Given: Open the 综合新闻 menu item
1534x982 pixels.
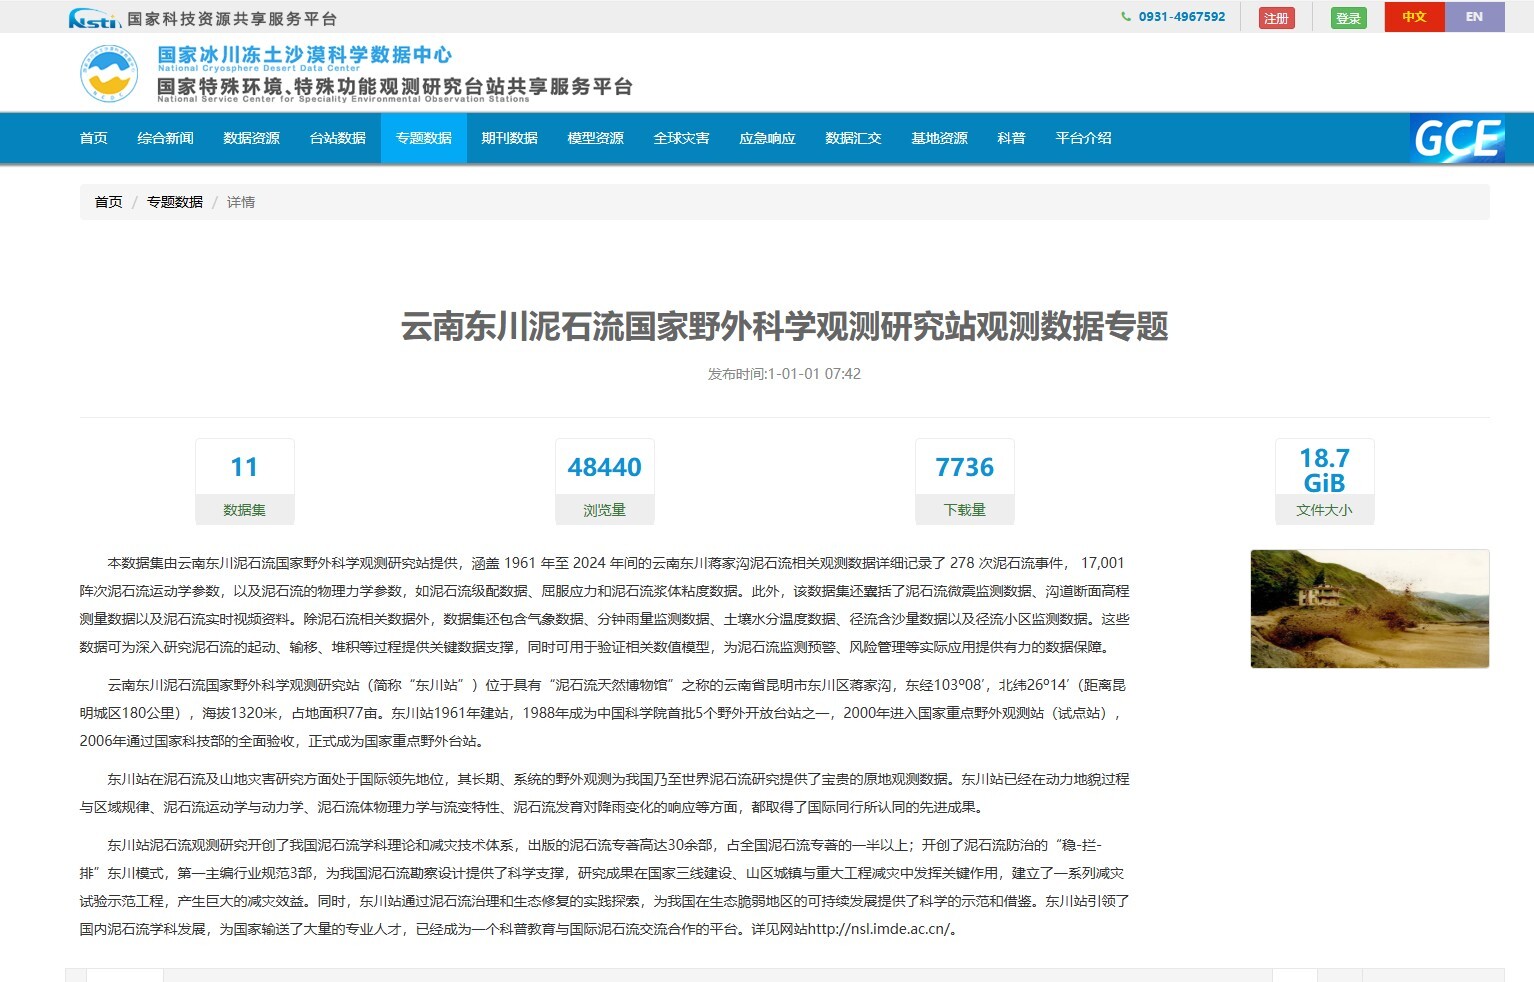Looking at the screenshot, I should tap(166, 138).
